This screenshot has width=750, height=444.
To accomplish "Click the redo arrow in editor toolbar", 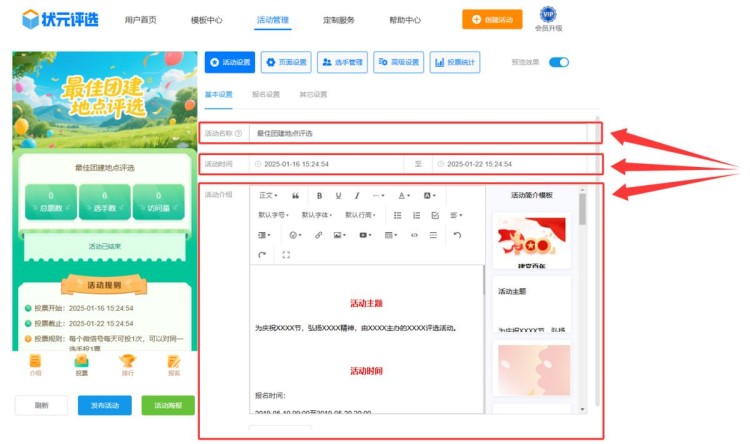I will tap(262, 255).
